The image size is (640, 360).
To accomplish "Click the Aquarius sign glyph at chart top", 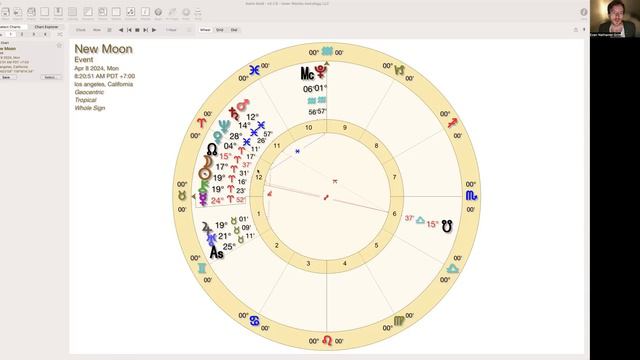I will click(x=327, y=51).
